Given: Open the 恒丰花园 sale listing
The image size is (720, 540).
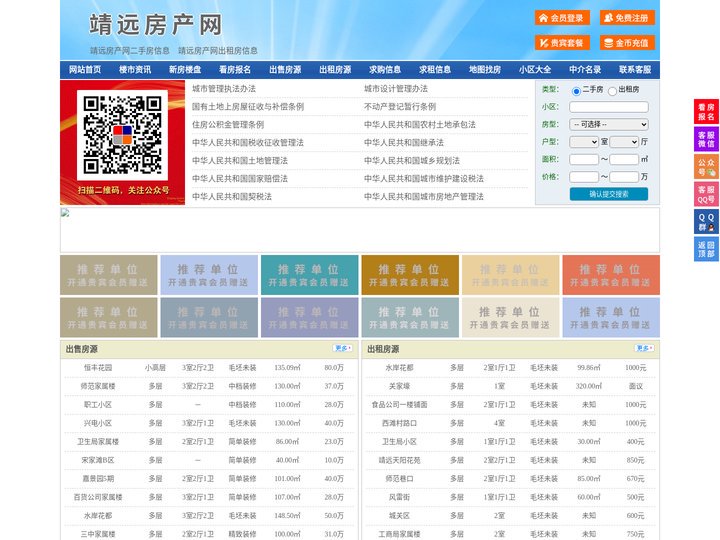Looking at the screenshot, I should 98,368.
